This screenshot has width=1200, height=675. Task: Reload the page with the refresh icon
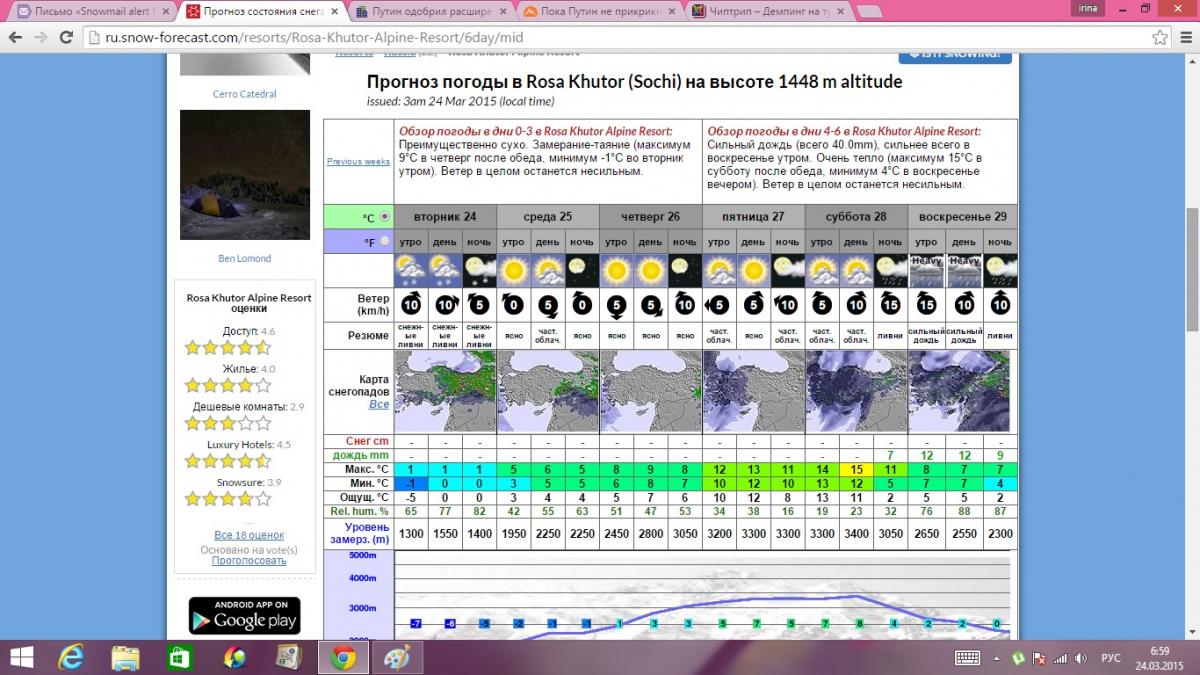point(66,38)
